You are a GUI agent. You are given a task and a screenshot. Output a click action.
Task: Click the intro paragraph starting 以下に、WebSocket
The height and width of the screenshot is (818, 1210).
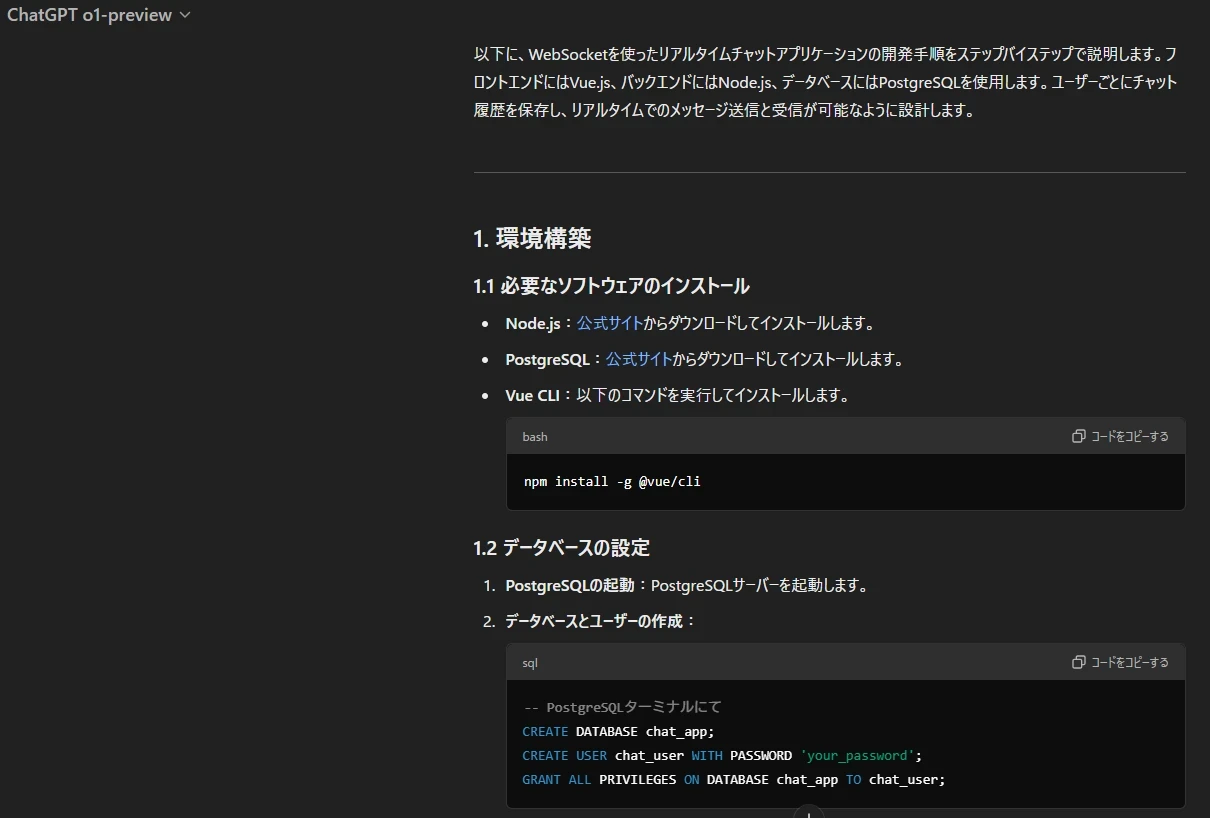point(825,82)
